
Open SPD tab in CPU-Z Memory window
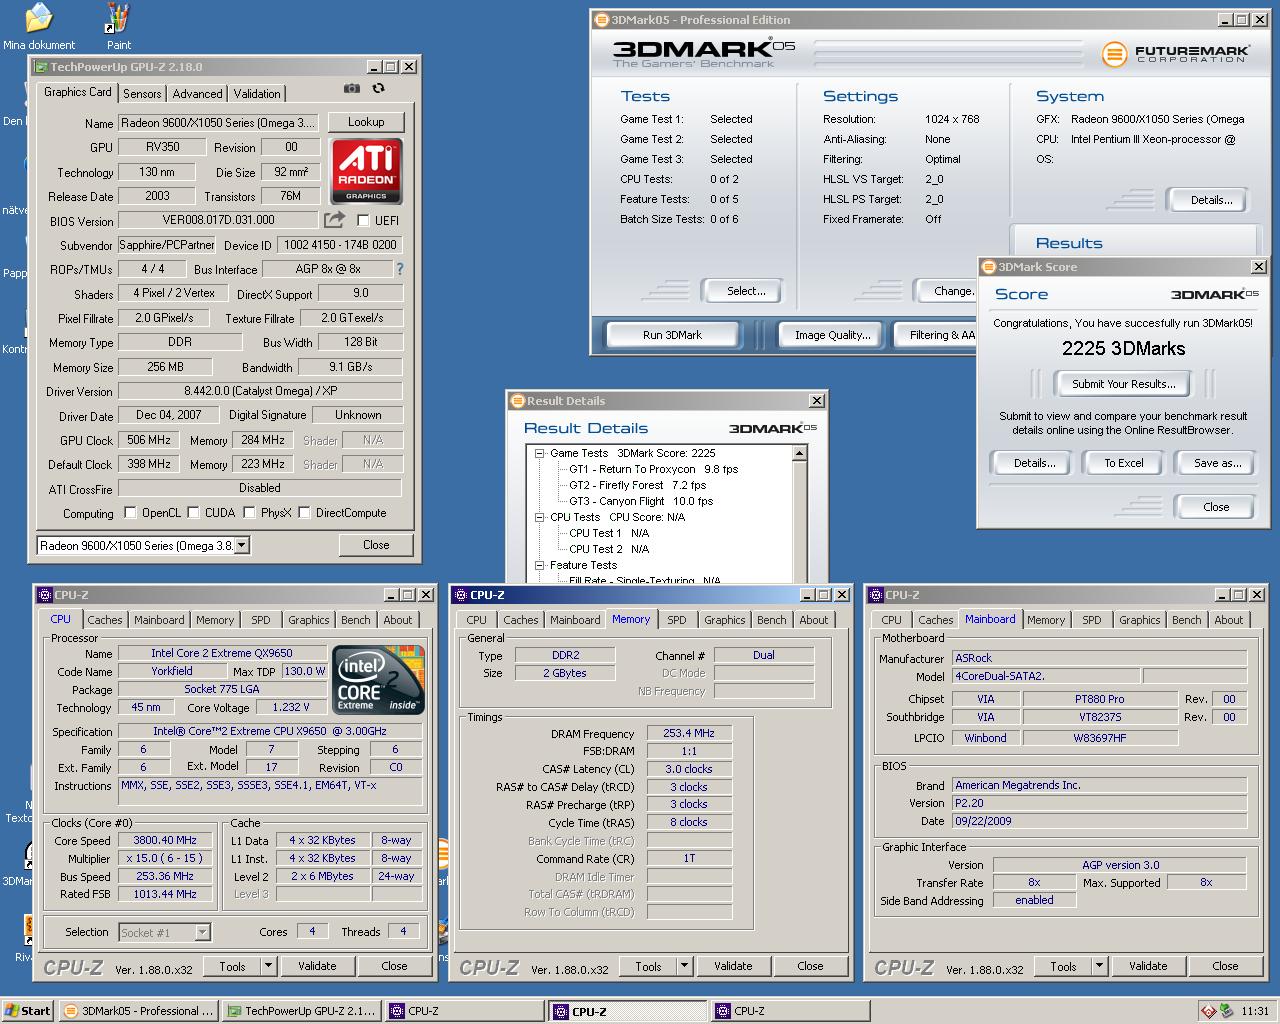(677, 620)
